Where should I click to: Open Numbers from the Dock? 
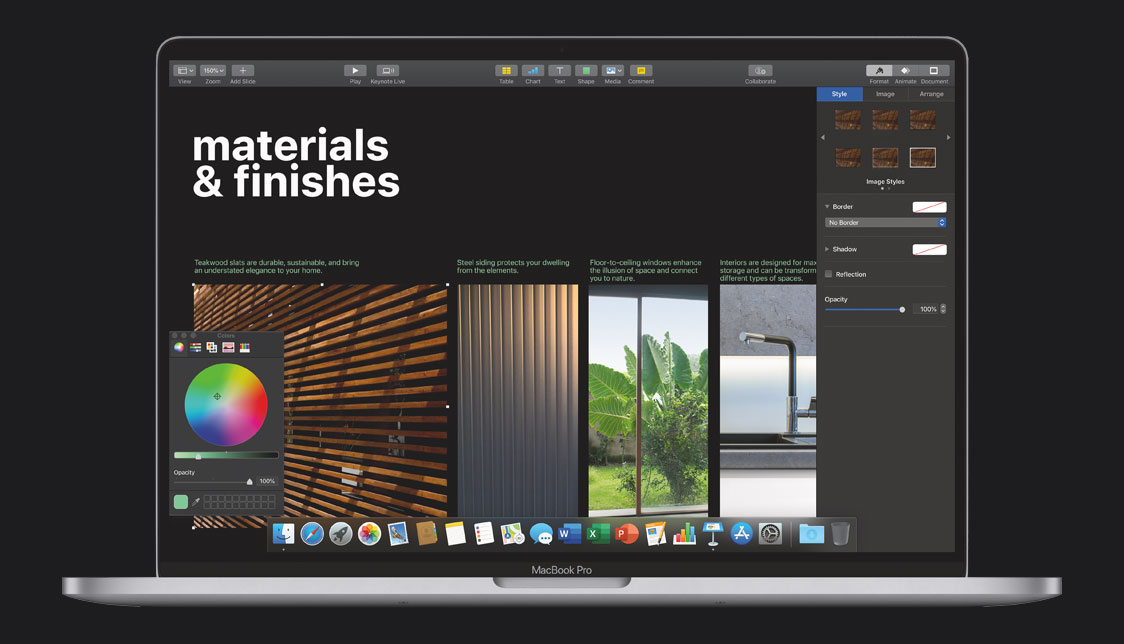684,534
